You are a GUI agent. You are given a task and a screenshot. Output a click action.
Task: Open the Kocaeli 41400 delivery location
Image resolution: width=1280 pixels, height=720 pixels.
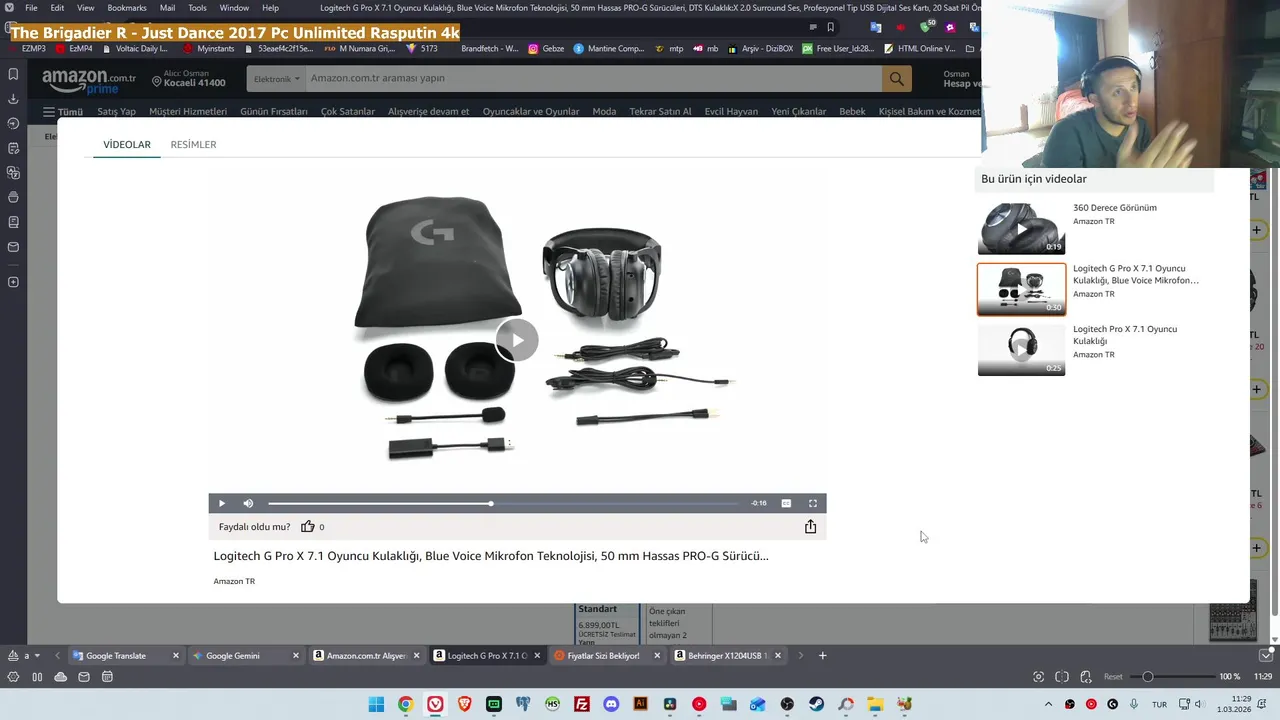[x=188, y=79]
